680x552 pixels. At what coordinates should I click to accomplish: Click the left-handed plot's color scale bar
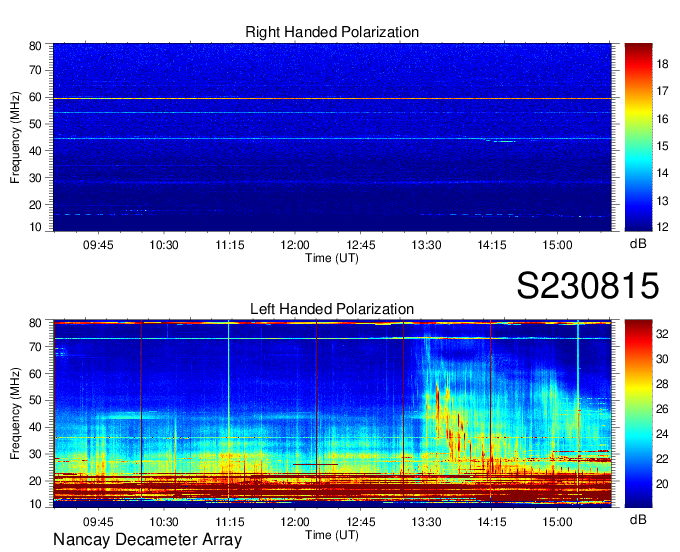coord(638,414)
